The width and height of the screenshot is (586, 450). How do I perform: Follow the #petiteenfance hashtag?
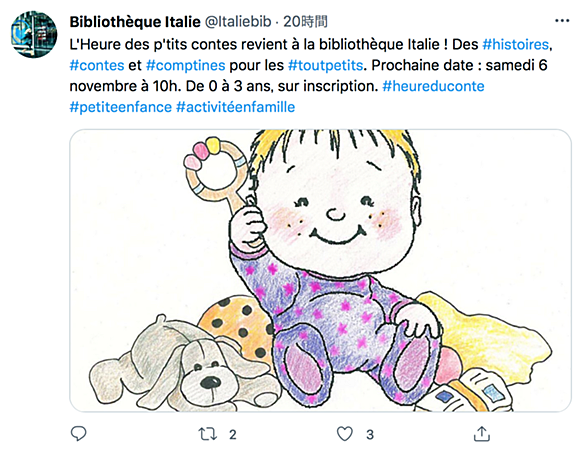coord(121,107)
